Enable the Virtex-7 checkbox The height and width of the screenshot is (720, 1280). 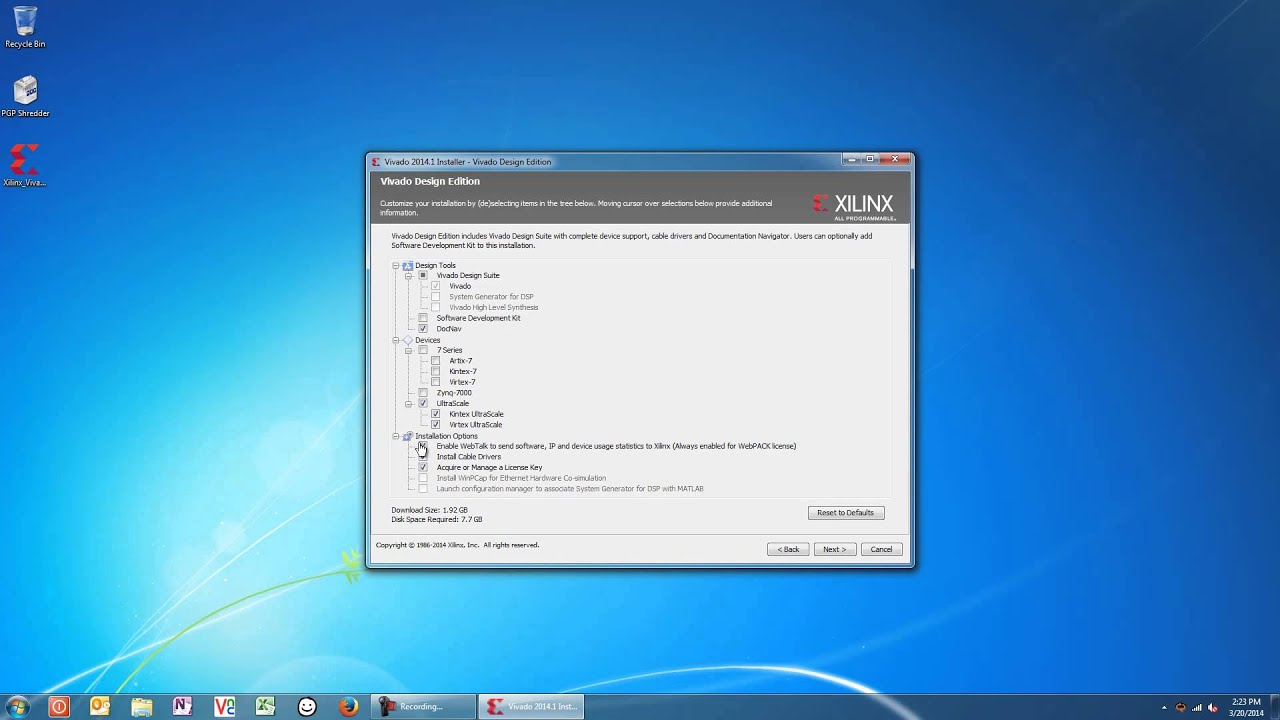click(x=435, y=382)
